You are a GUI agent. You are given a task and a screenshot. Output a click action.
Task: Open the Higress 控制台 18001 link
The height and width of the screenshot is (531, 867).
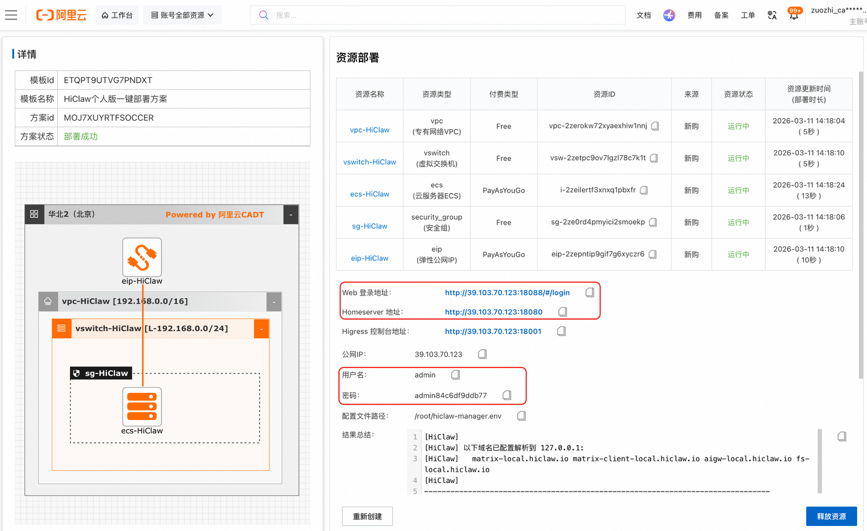point(493,331)
